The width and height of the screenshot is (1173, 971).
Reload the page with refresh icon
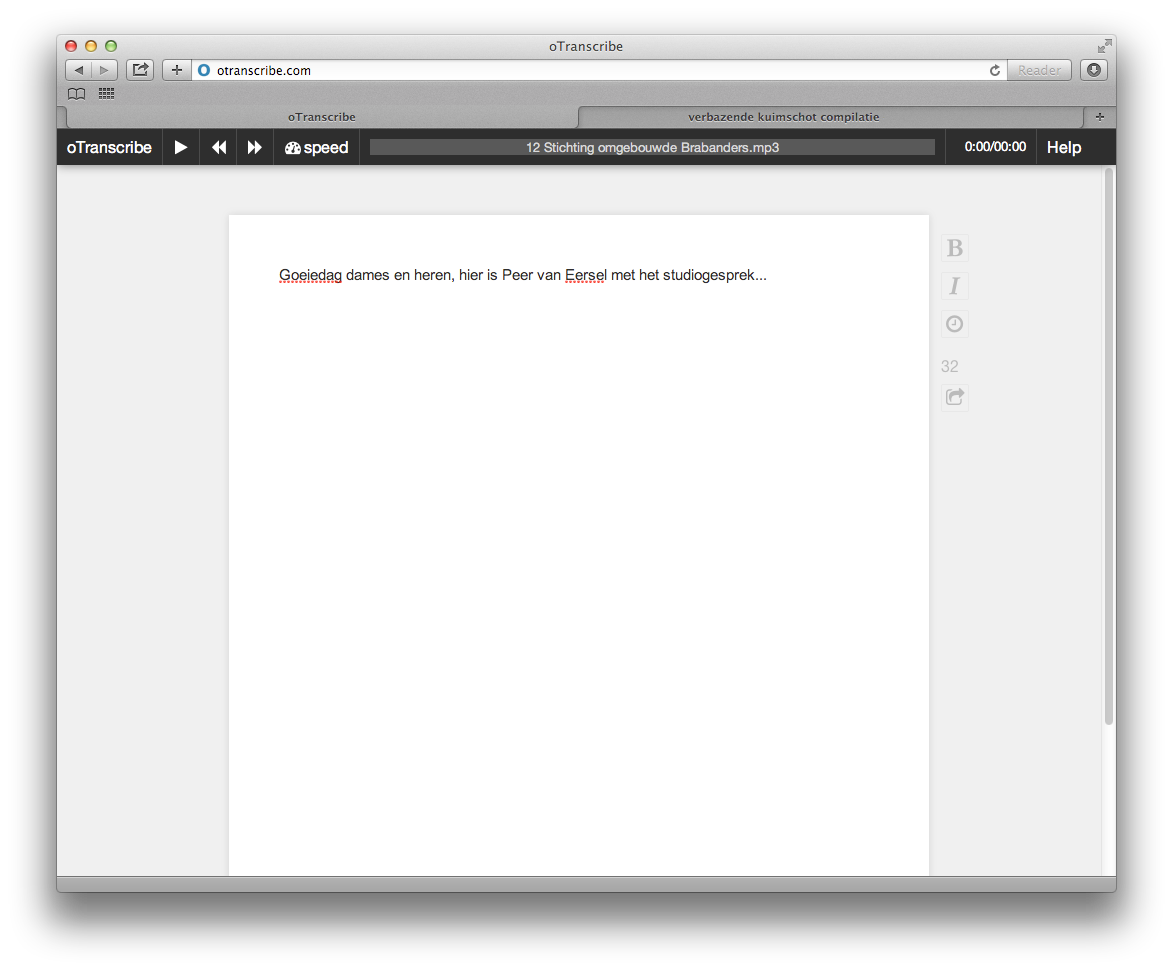pyautogui.click(x=994, y=70)
